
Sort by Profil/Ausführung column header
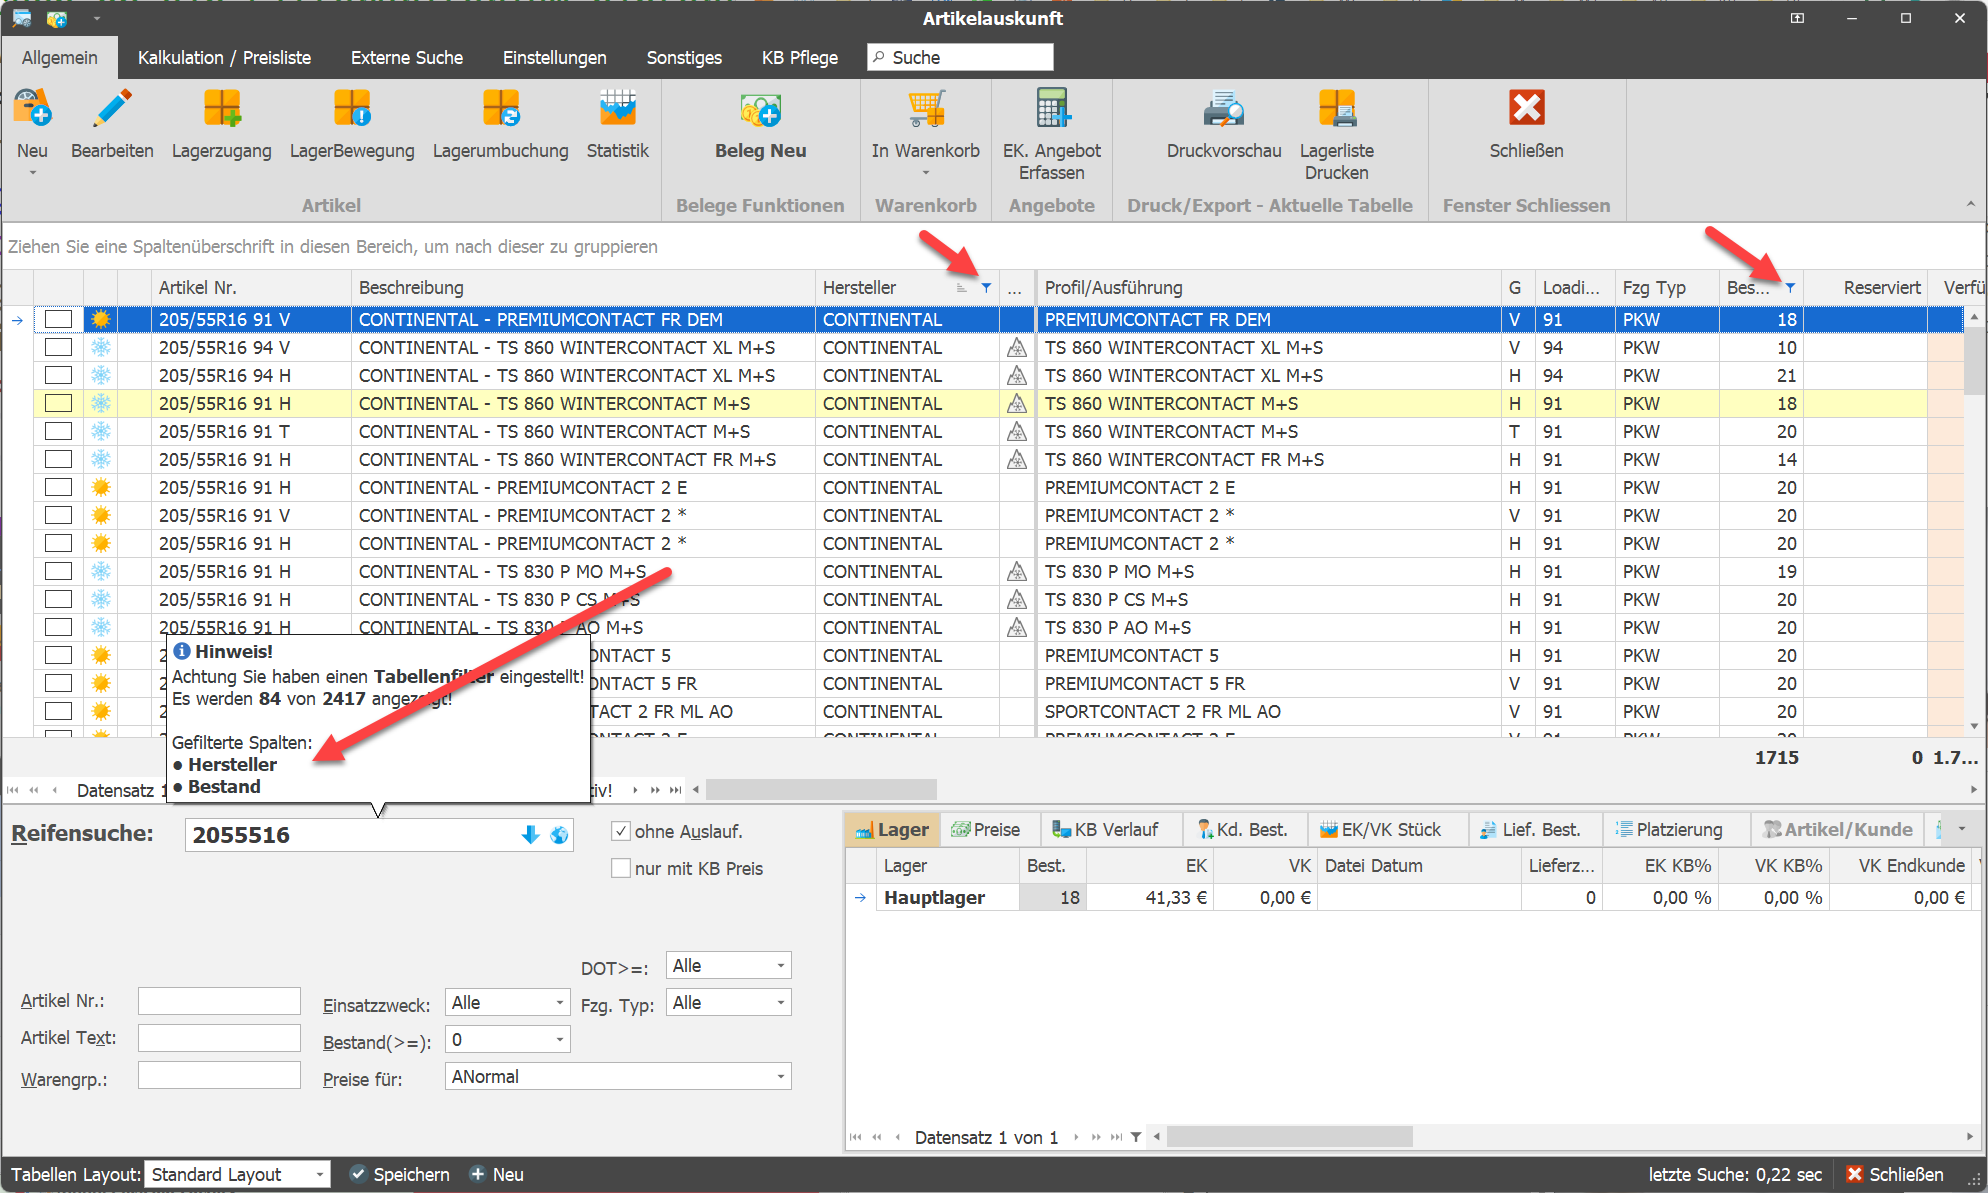[x=1268, y=288]
